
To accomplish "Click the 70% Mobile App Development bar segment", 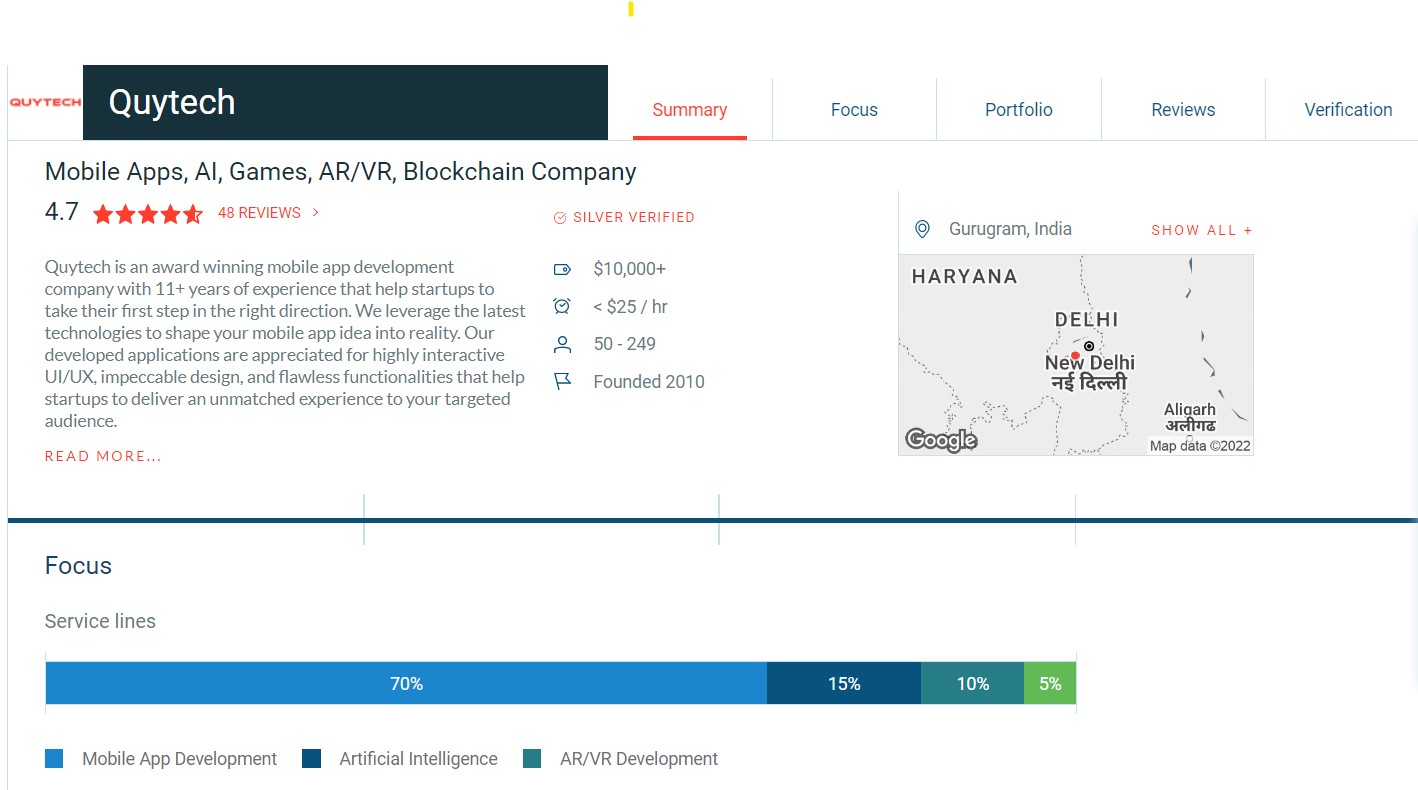I will pyautogui.click(x=406, y=684).
